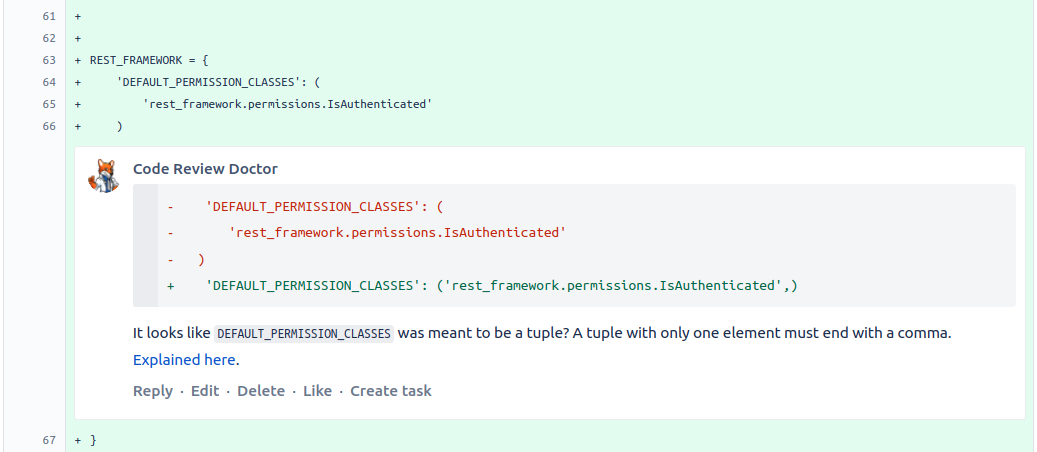Open the 'Explained here' link
Viewport: 1037px width, 452px height.
pos(185,360)
